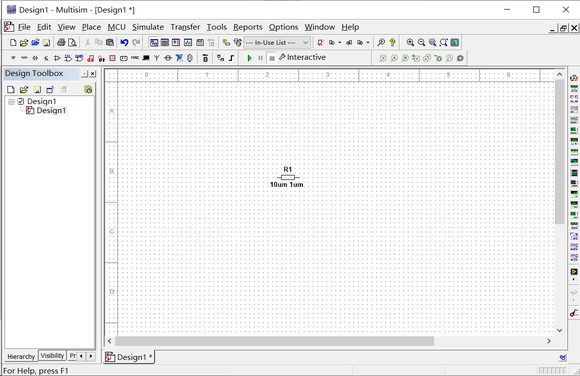The image size is (580, 376).
Task: Place a Transistor component
Action: click(x=46, y=58)
